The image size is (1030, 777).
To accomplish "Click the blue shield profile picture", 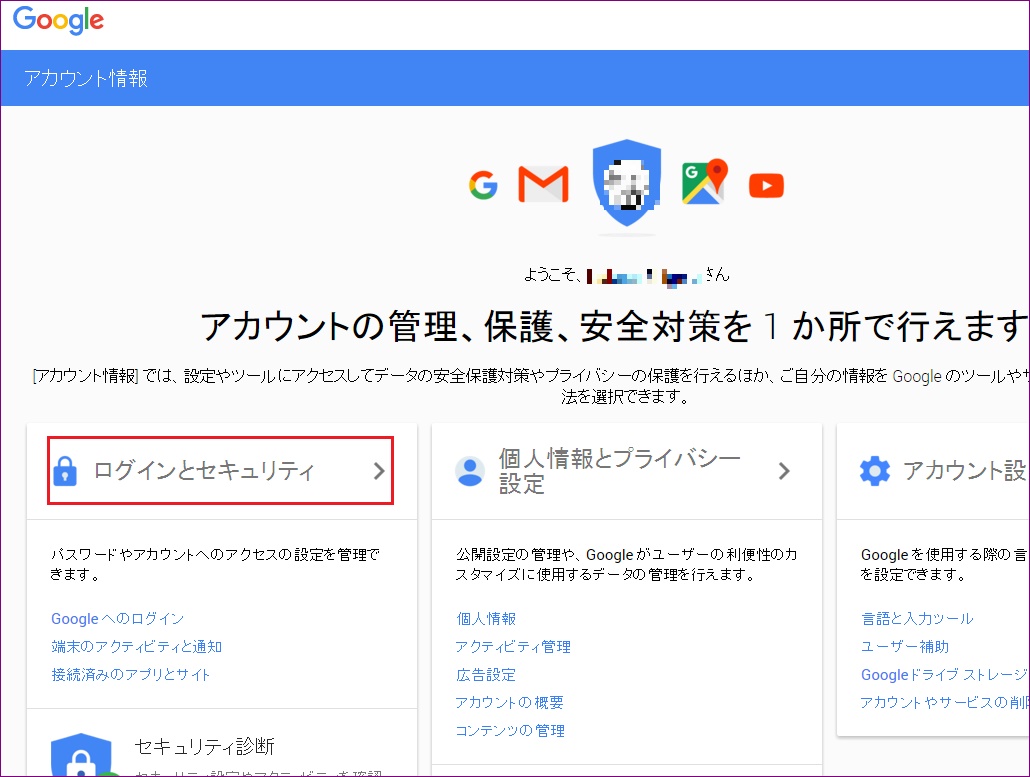I will point(627,182).
